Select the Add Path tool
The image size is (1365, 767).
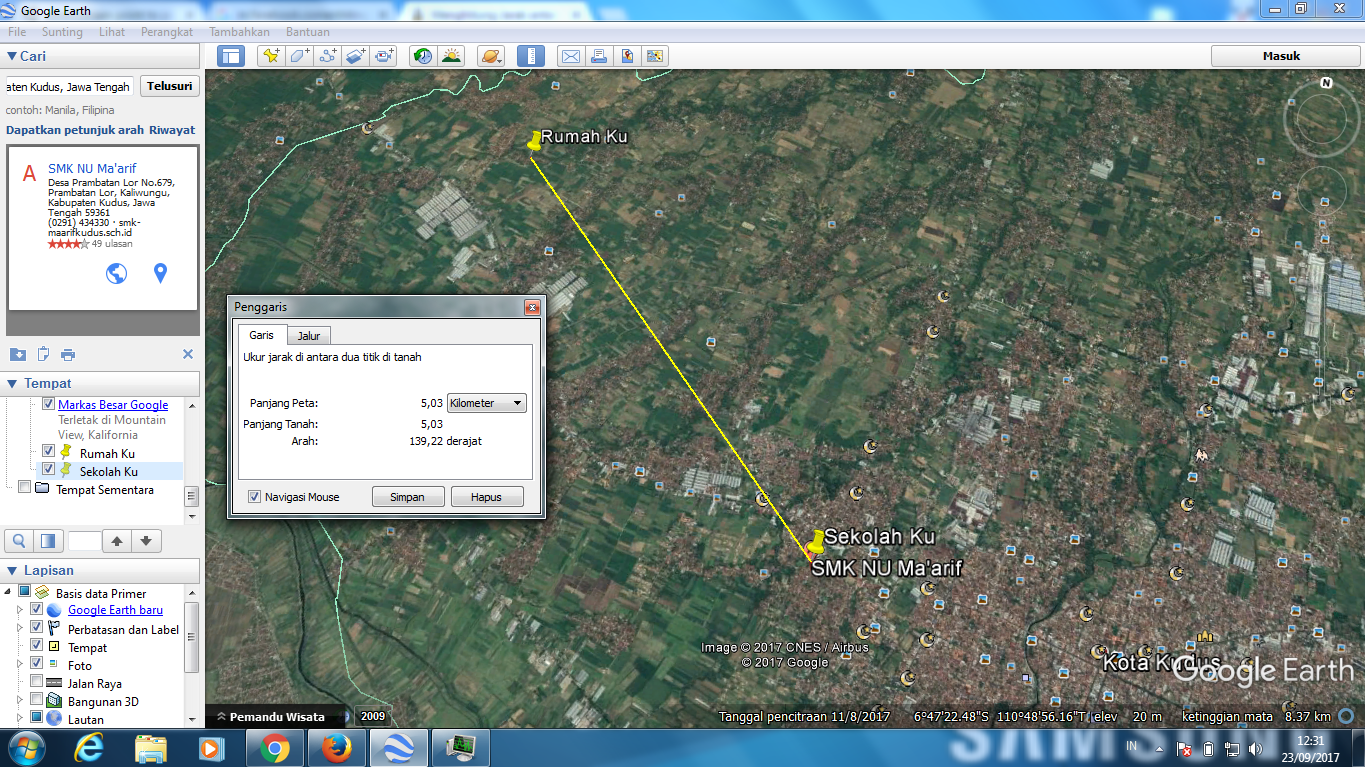[x=327, y=56]
